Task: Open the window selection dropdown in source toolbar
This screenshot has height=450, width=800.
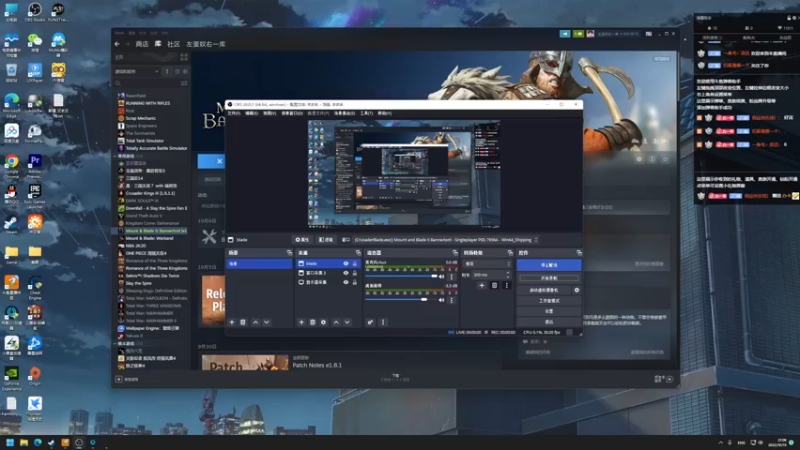Action: [446, 240]
